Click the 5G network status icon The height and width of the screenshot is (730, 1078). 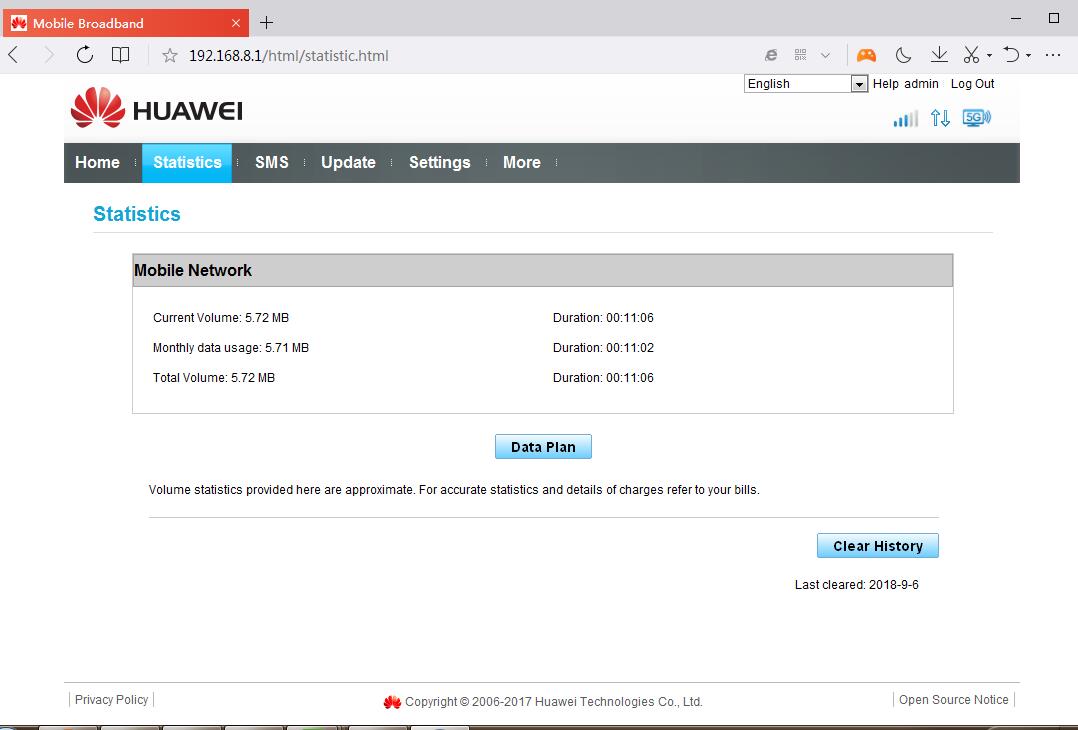[x=977, y=117]
